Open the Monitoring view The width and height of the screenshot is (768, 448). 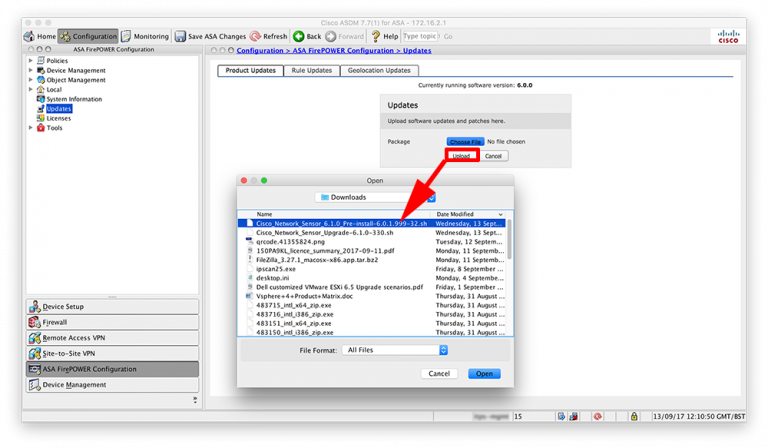pyautogui.click(x=145, y=36)
